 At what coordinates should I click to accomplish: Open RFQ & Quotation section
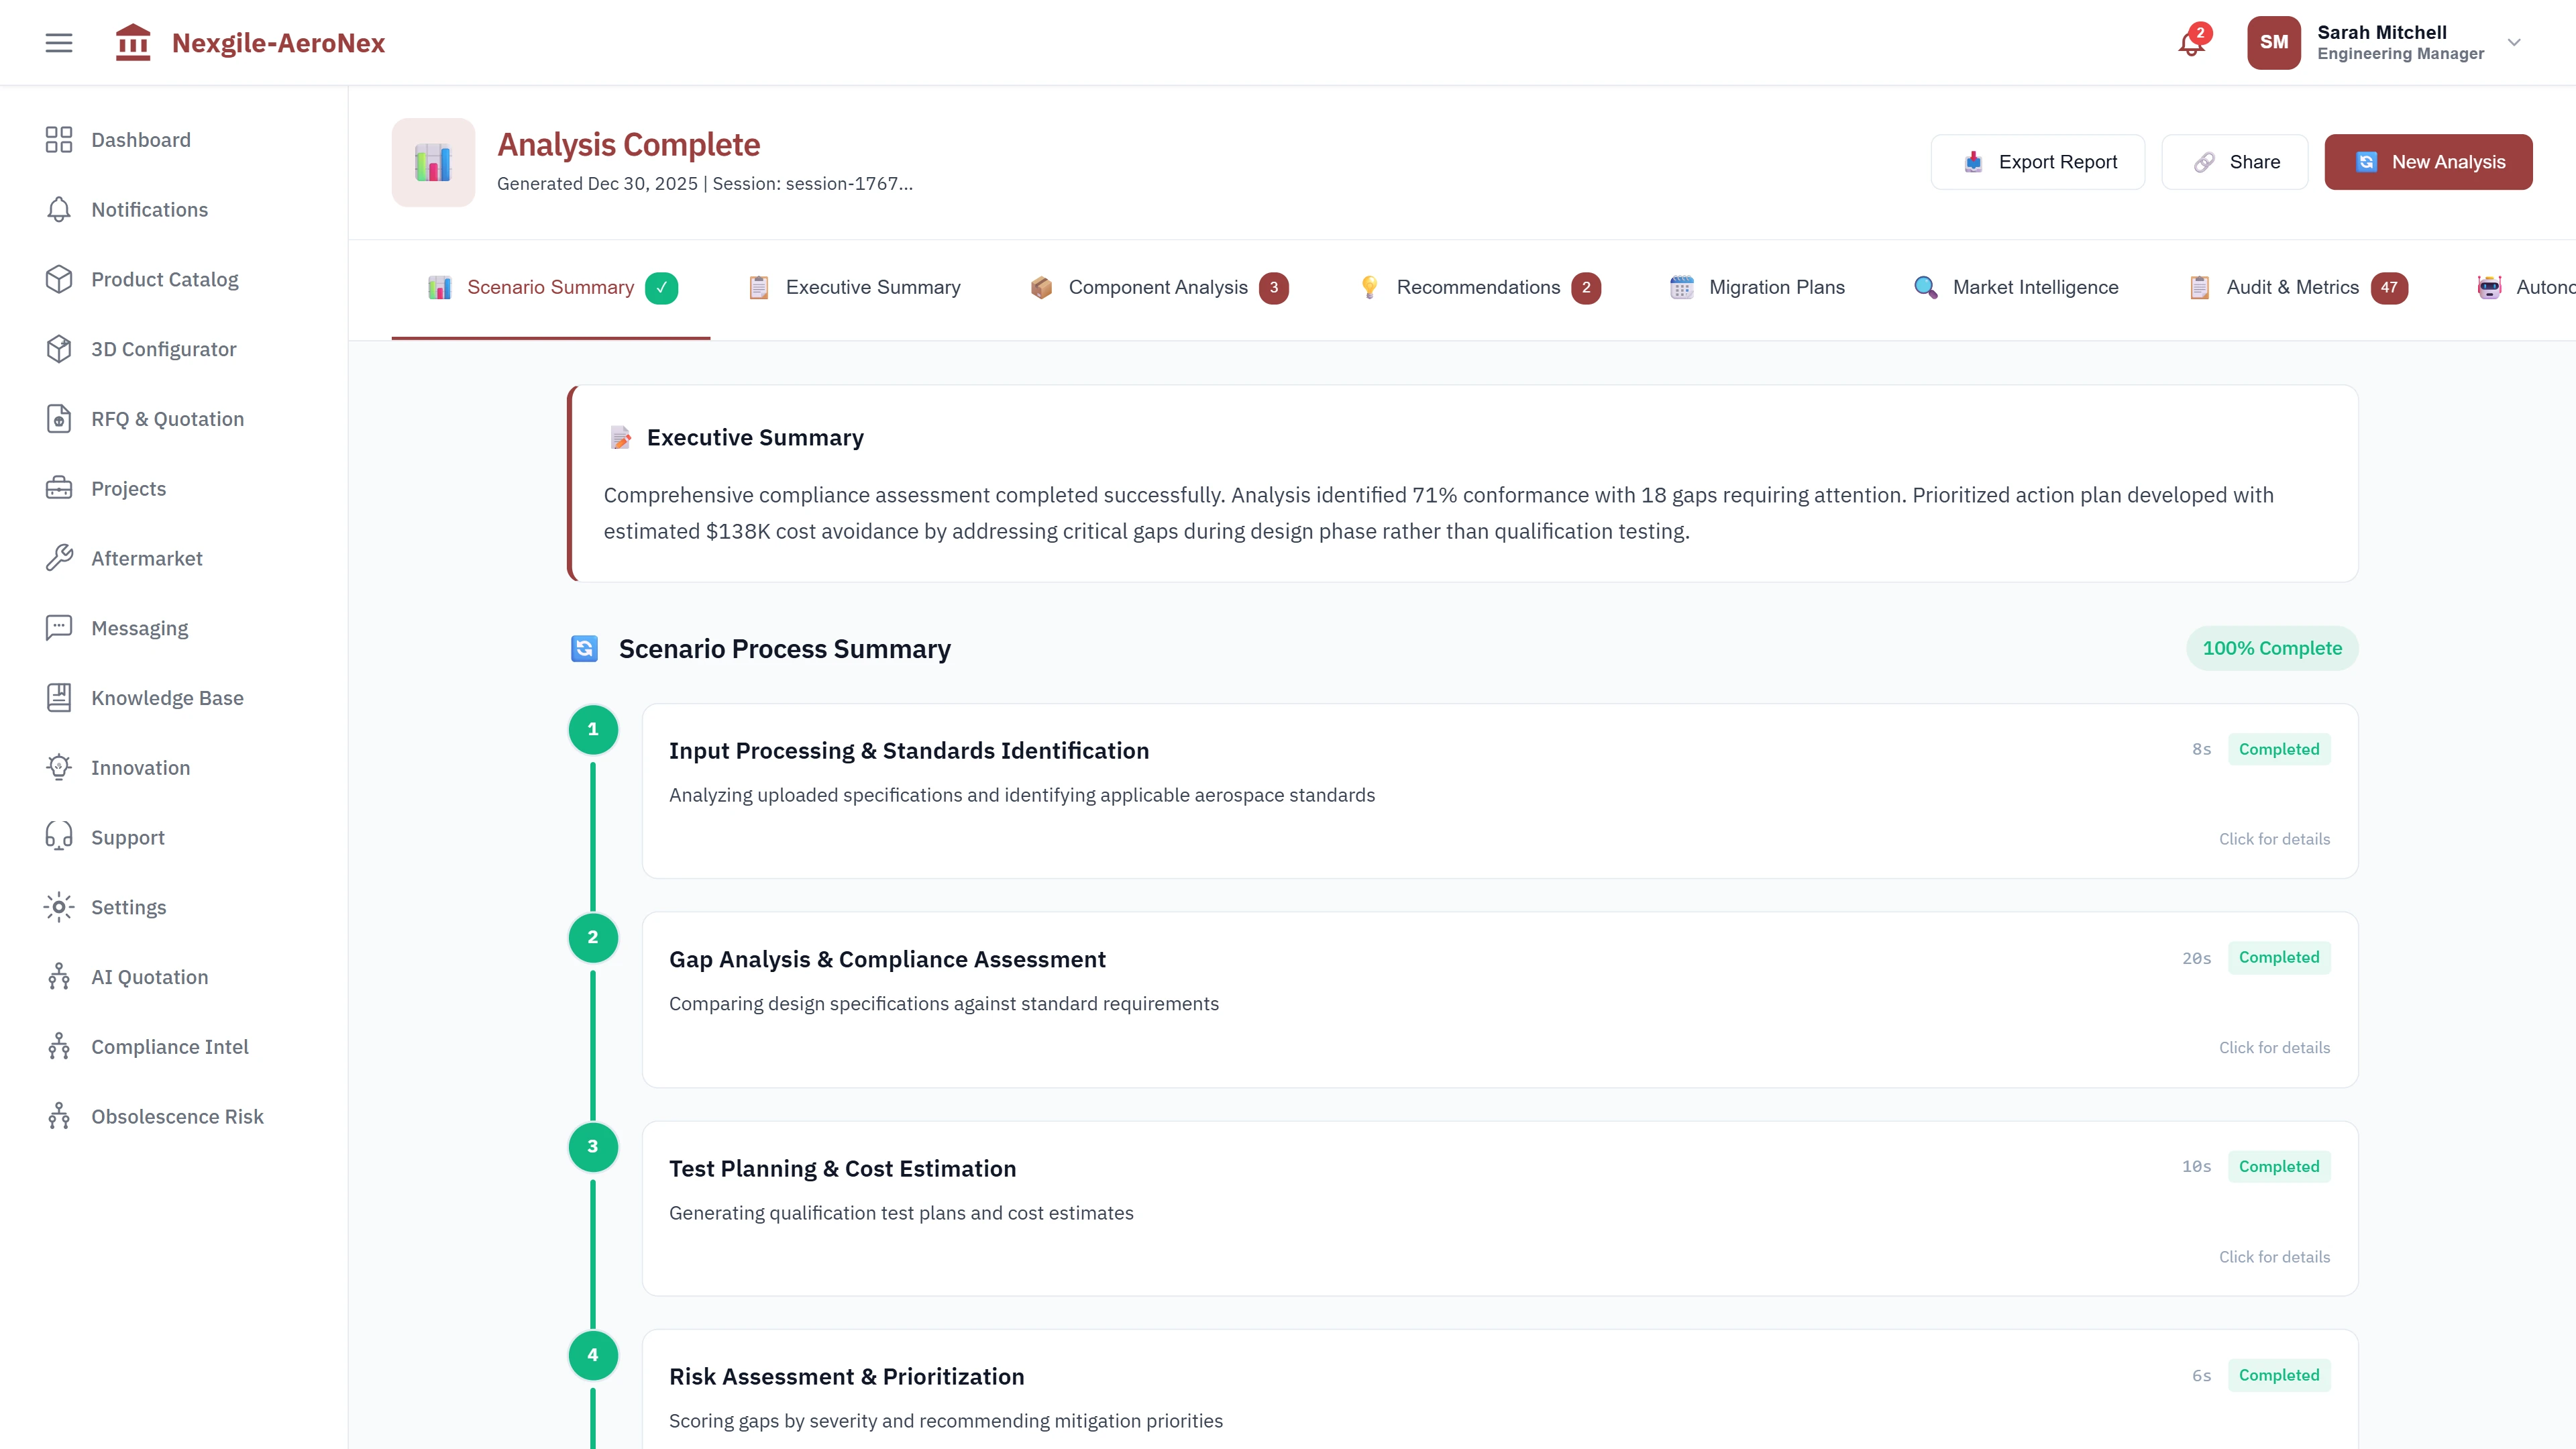tap(167, 419)
